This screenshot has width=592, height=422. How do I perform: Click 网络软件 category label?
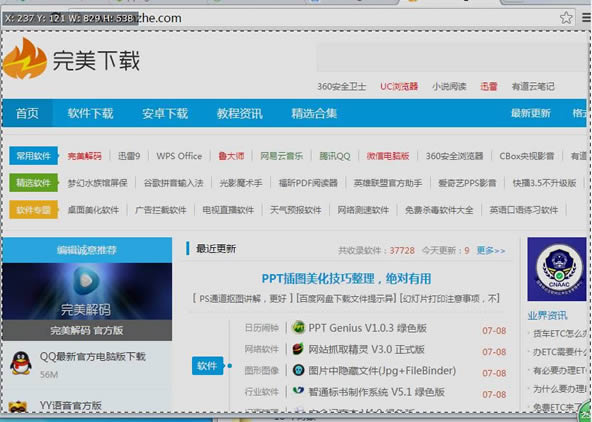(262, 349)
